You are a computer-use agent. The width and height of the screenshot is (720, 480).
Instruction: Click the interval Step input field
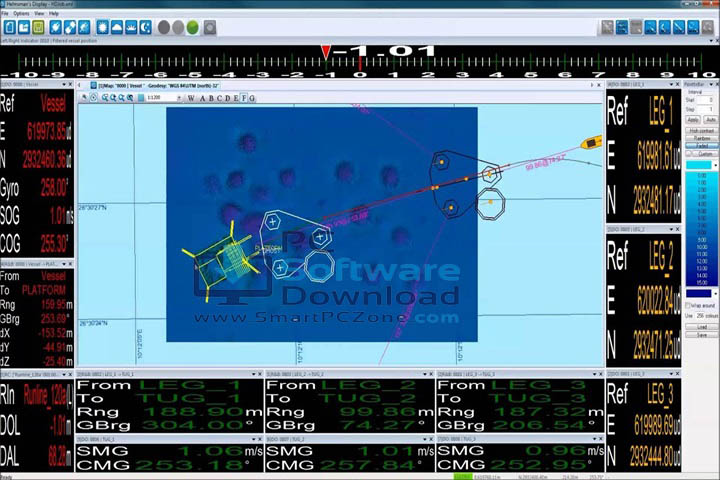click(x=705, y=109)
